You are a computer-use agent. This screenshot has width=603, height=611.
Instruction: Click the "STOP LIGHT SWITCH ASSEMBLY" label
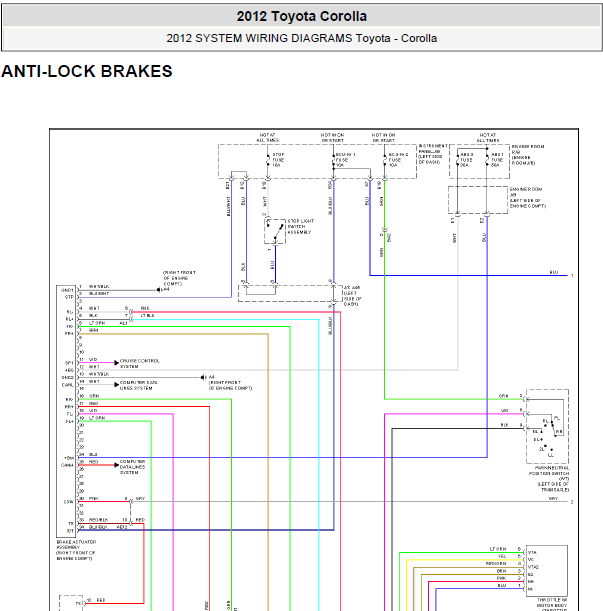click(299, 226)
